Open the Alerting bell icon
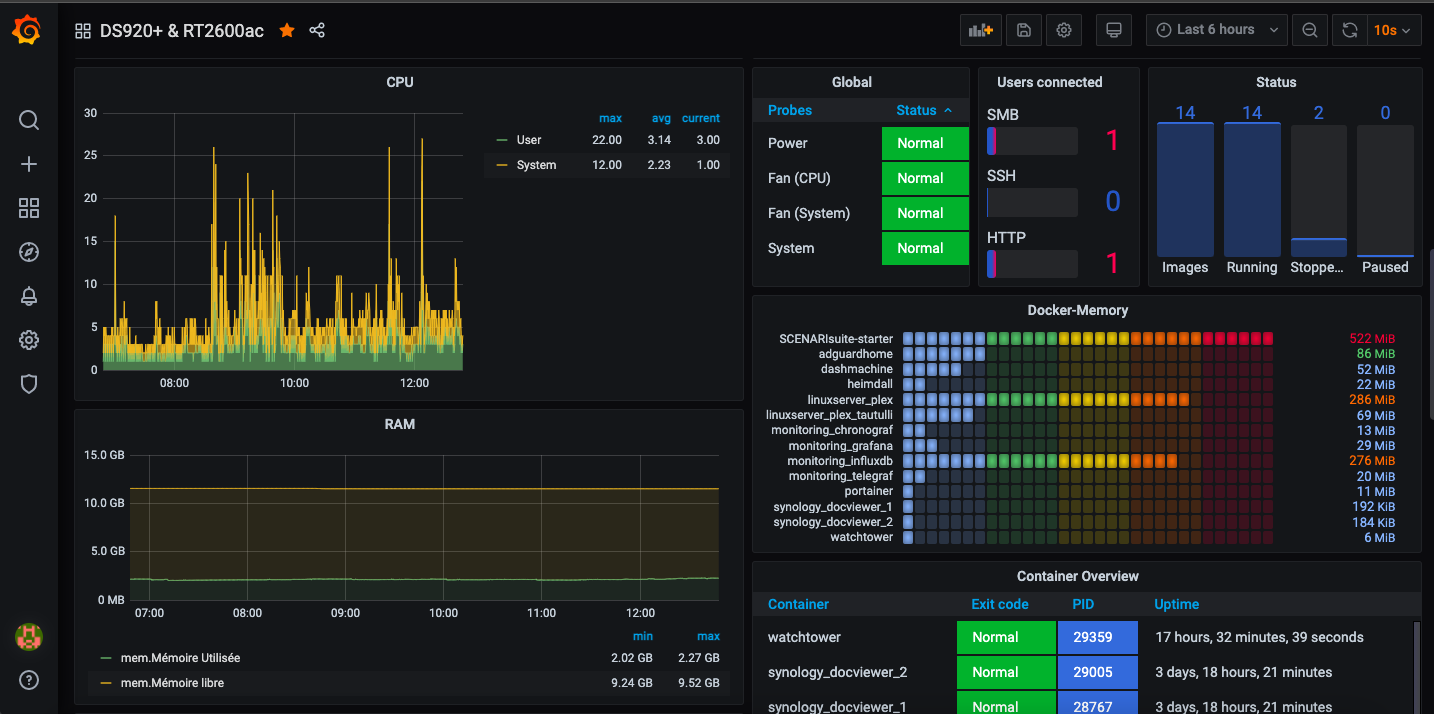Viewport: 1434px width, 714px height. [x=29, y=296]
